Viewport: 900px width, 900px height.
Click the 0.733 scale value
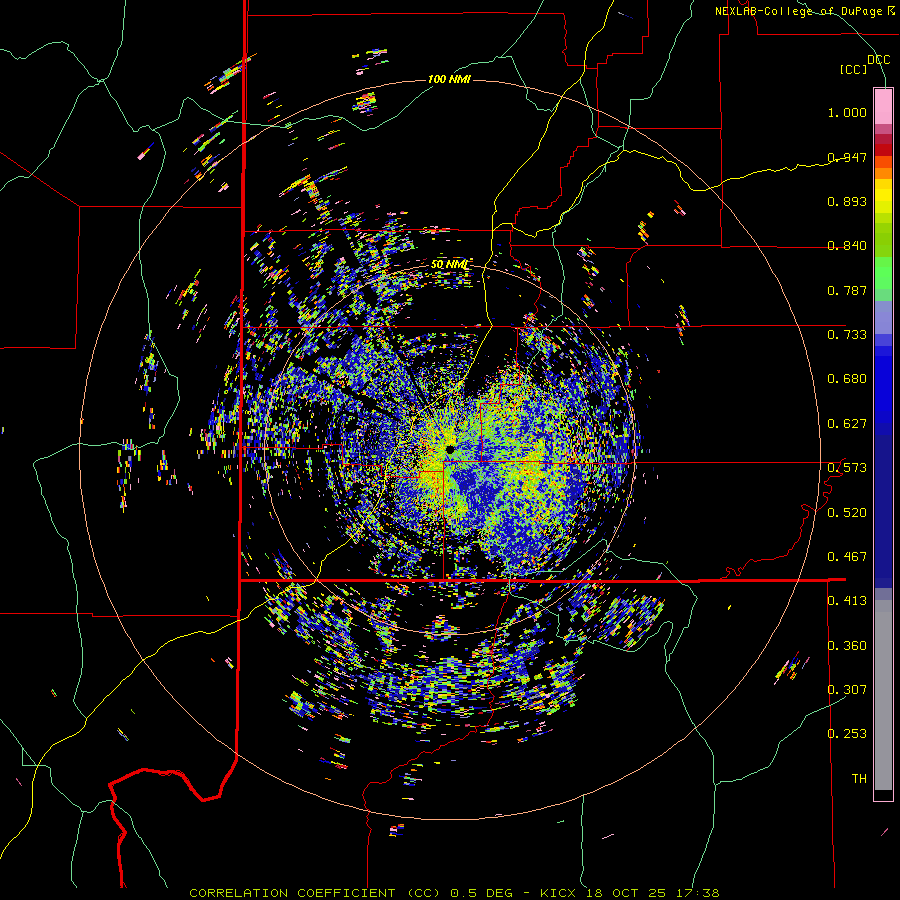847,335
